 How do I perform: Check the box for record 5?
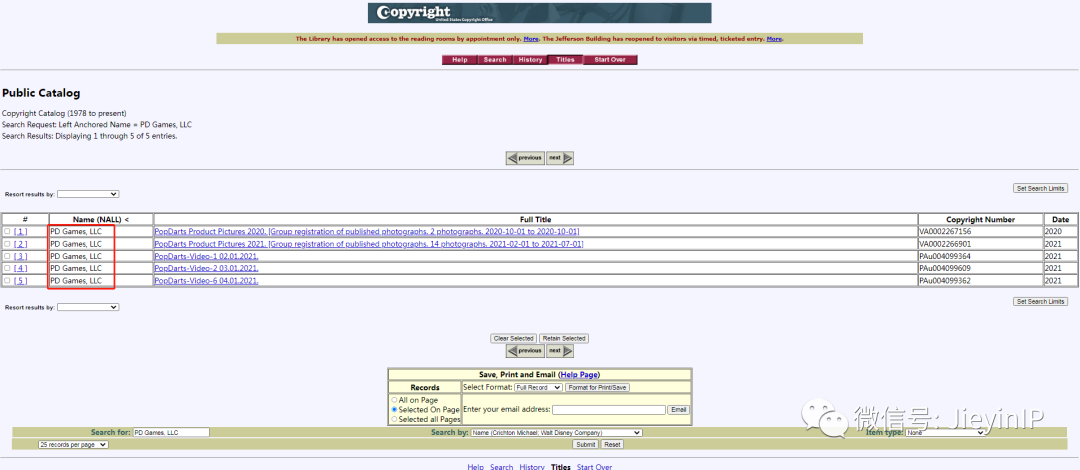click(x=7, y=280)
